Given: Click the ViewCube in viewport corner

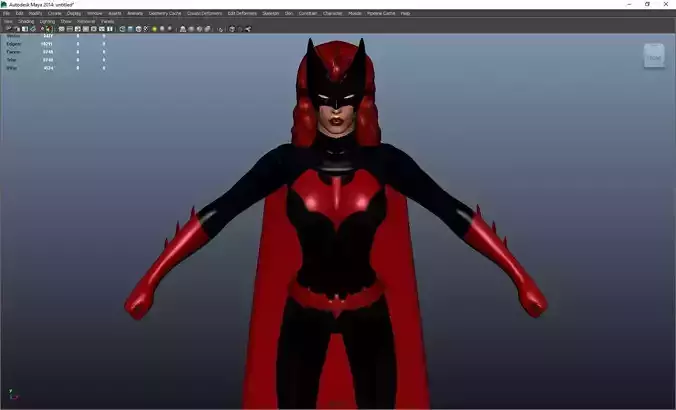Looking at the screenshot, I should [654, 56].
